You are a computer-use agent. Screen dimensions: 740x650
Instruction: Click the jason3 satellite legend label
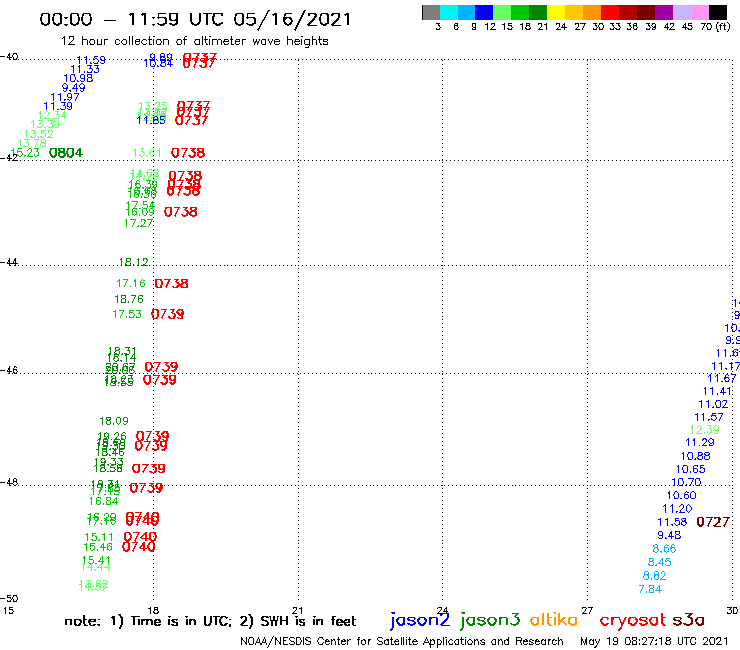tap(490, 620)
